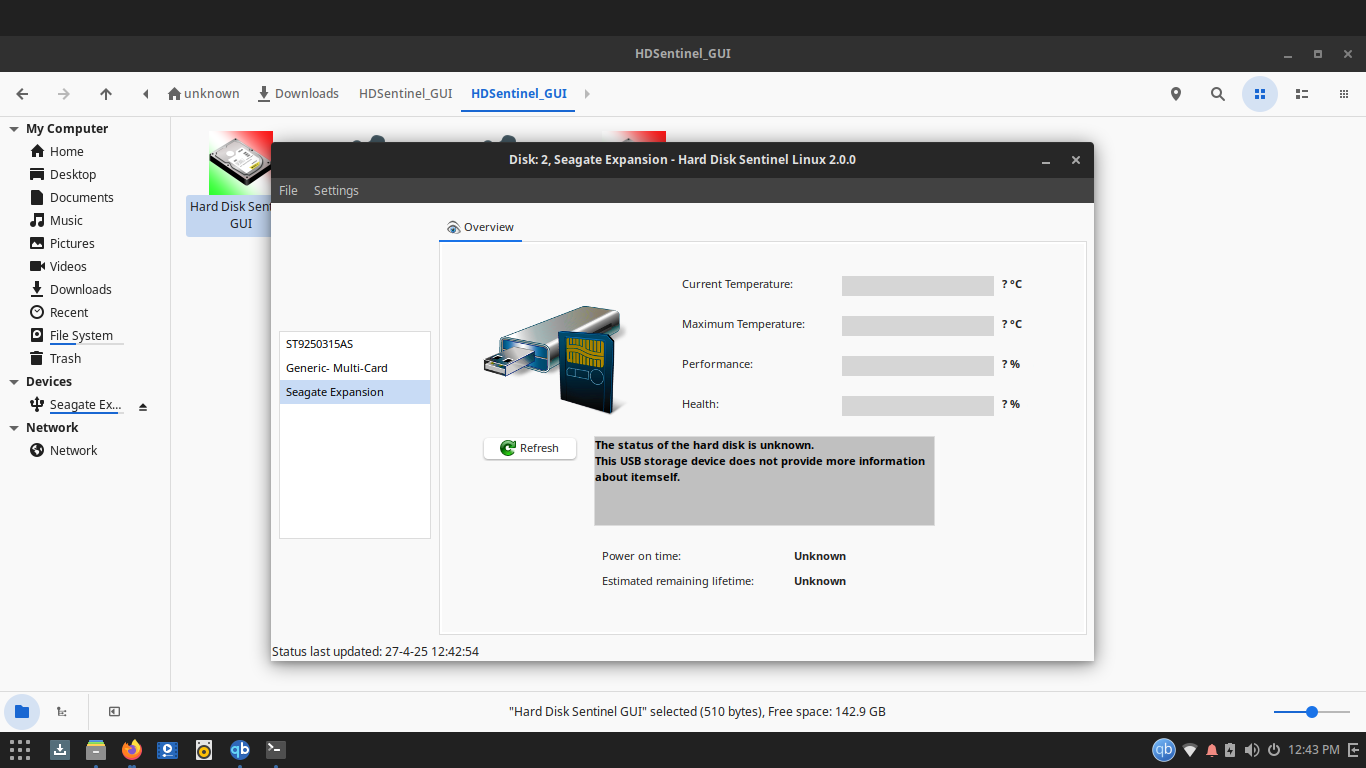Screen dimensions: 1366x768
Task: Collapse the Network sidebar section
Action: pyautogui.click(x=14, y=428)
